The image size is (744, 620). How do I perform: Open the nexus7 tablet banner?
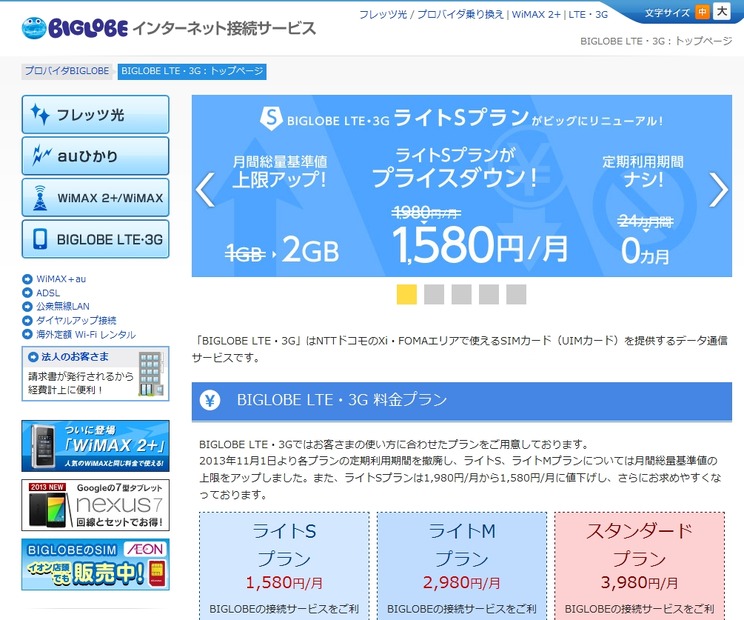click(95, 505)
